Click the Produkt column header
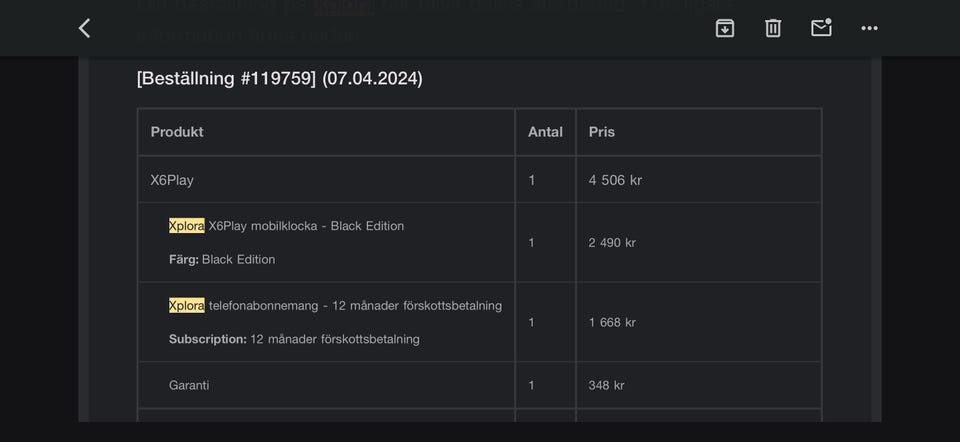Viewport: 960px width, 442px height. coord(177,132)
